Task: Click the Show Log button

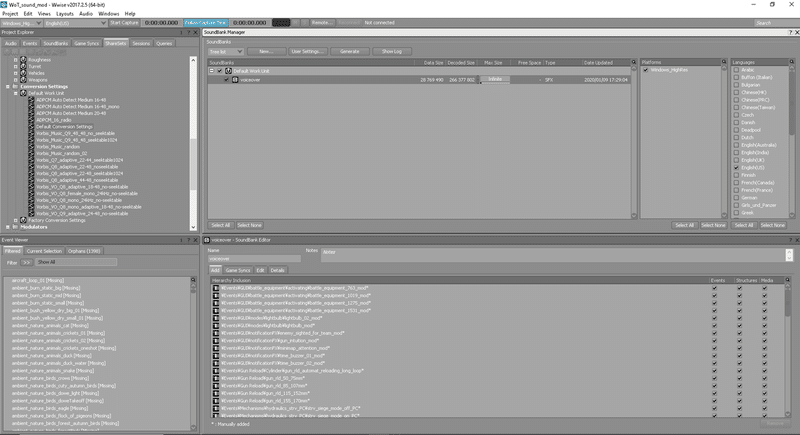Action: pos(392,52)
